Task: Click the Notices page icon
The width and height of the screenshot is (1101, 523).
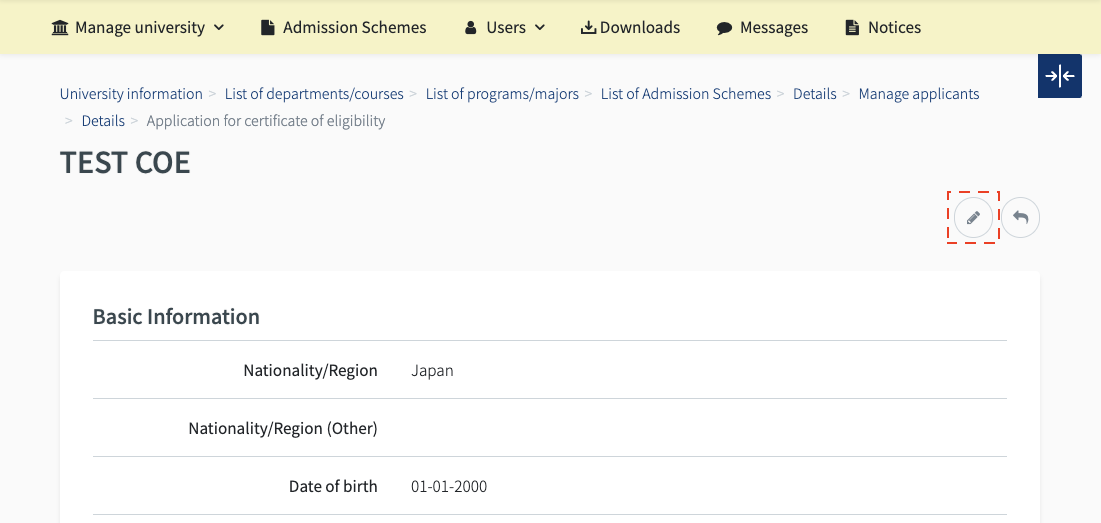Action: [x=852, y=28]
